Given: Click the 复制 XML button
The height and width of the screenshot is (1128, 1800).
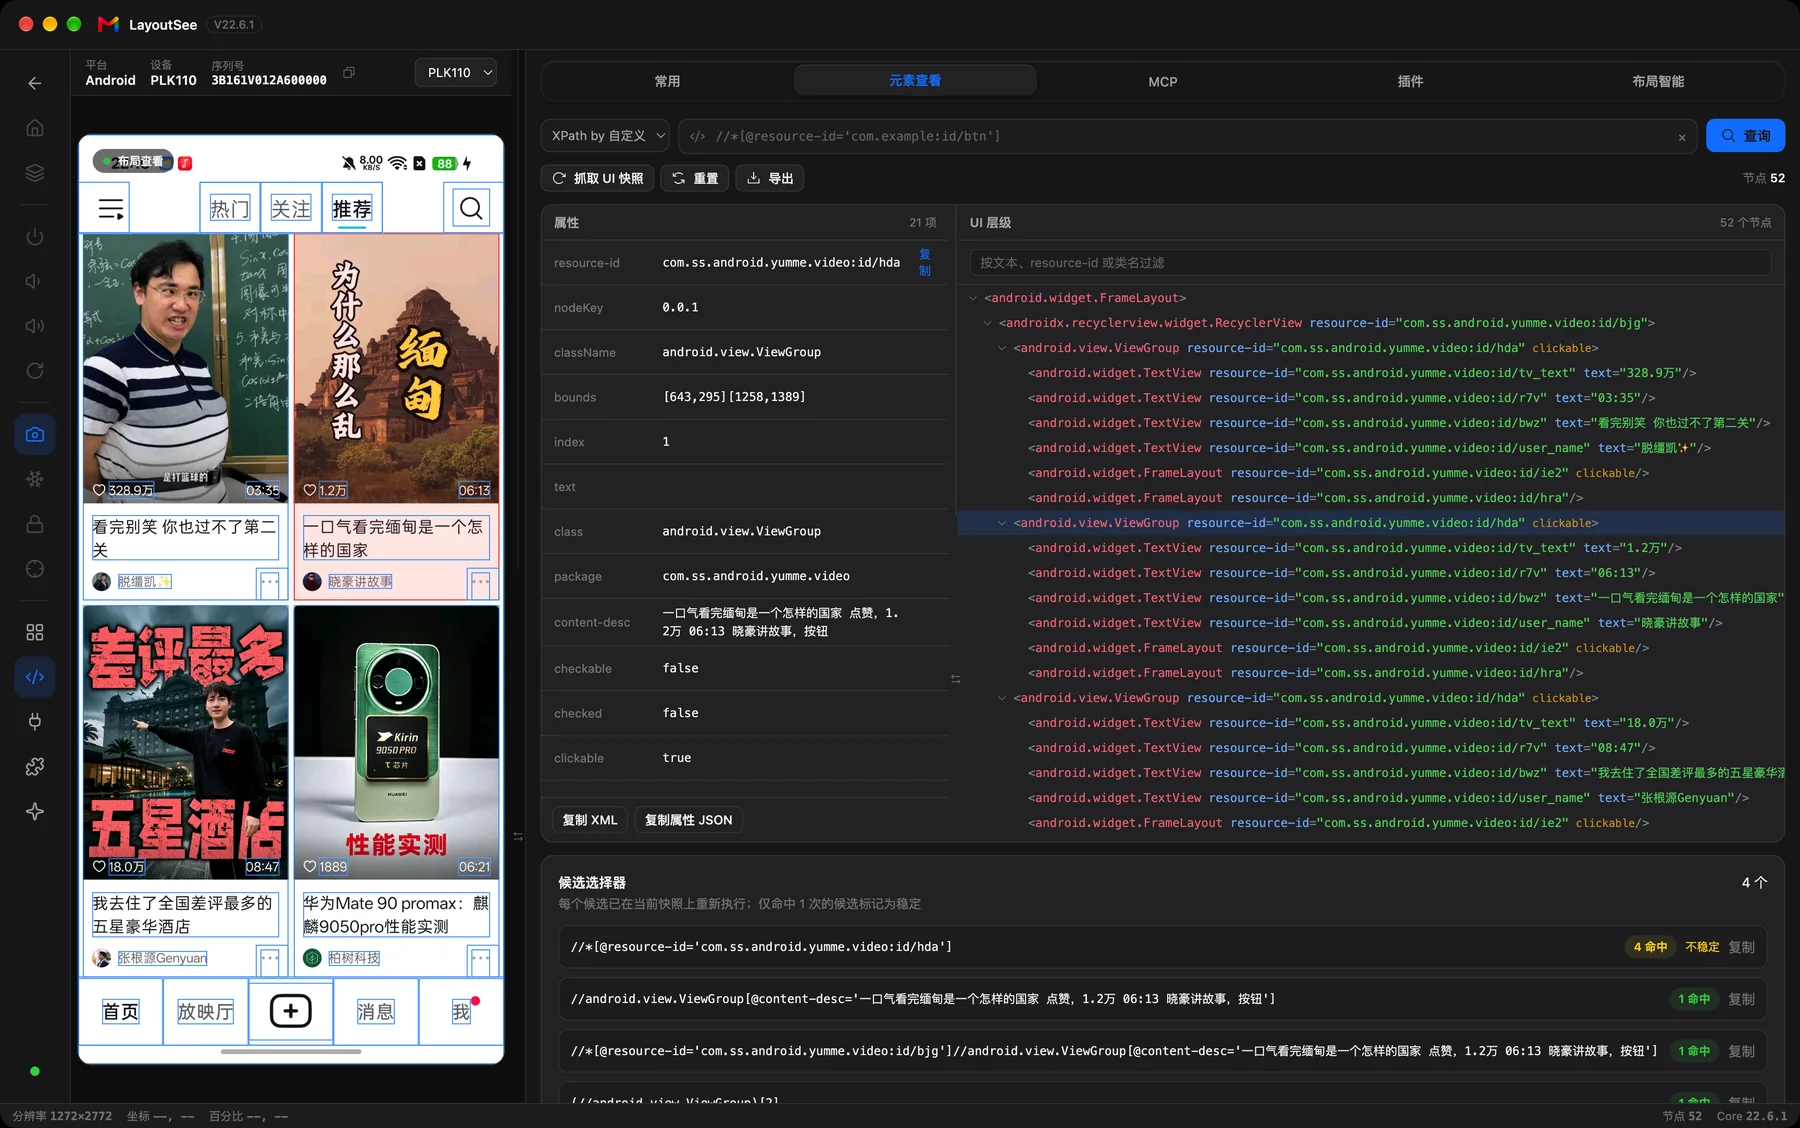Looking at the screenshot, I should tap(590, 820).
